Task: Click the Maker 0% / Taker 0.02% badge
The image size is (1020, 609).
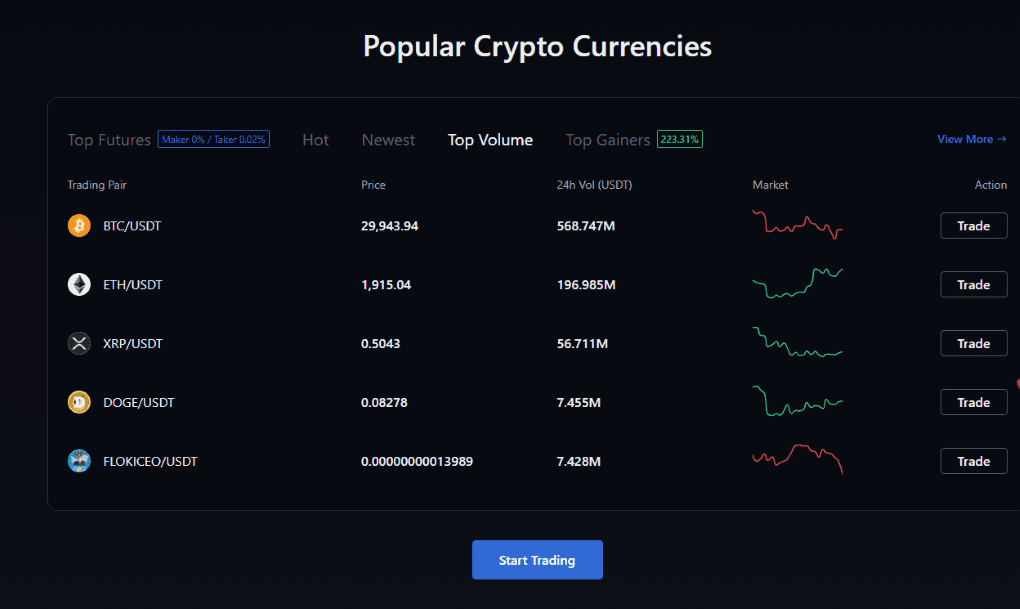Action: [x=213, y=140]
